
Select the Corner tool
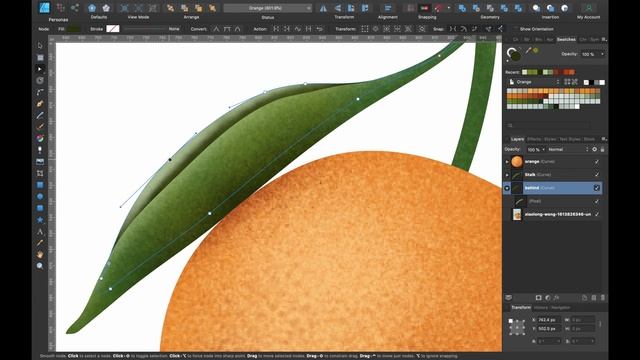(40, 92)
